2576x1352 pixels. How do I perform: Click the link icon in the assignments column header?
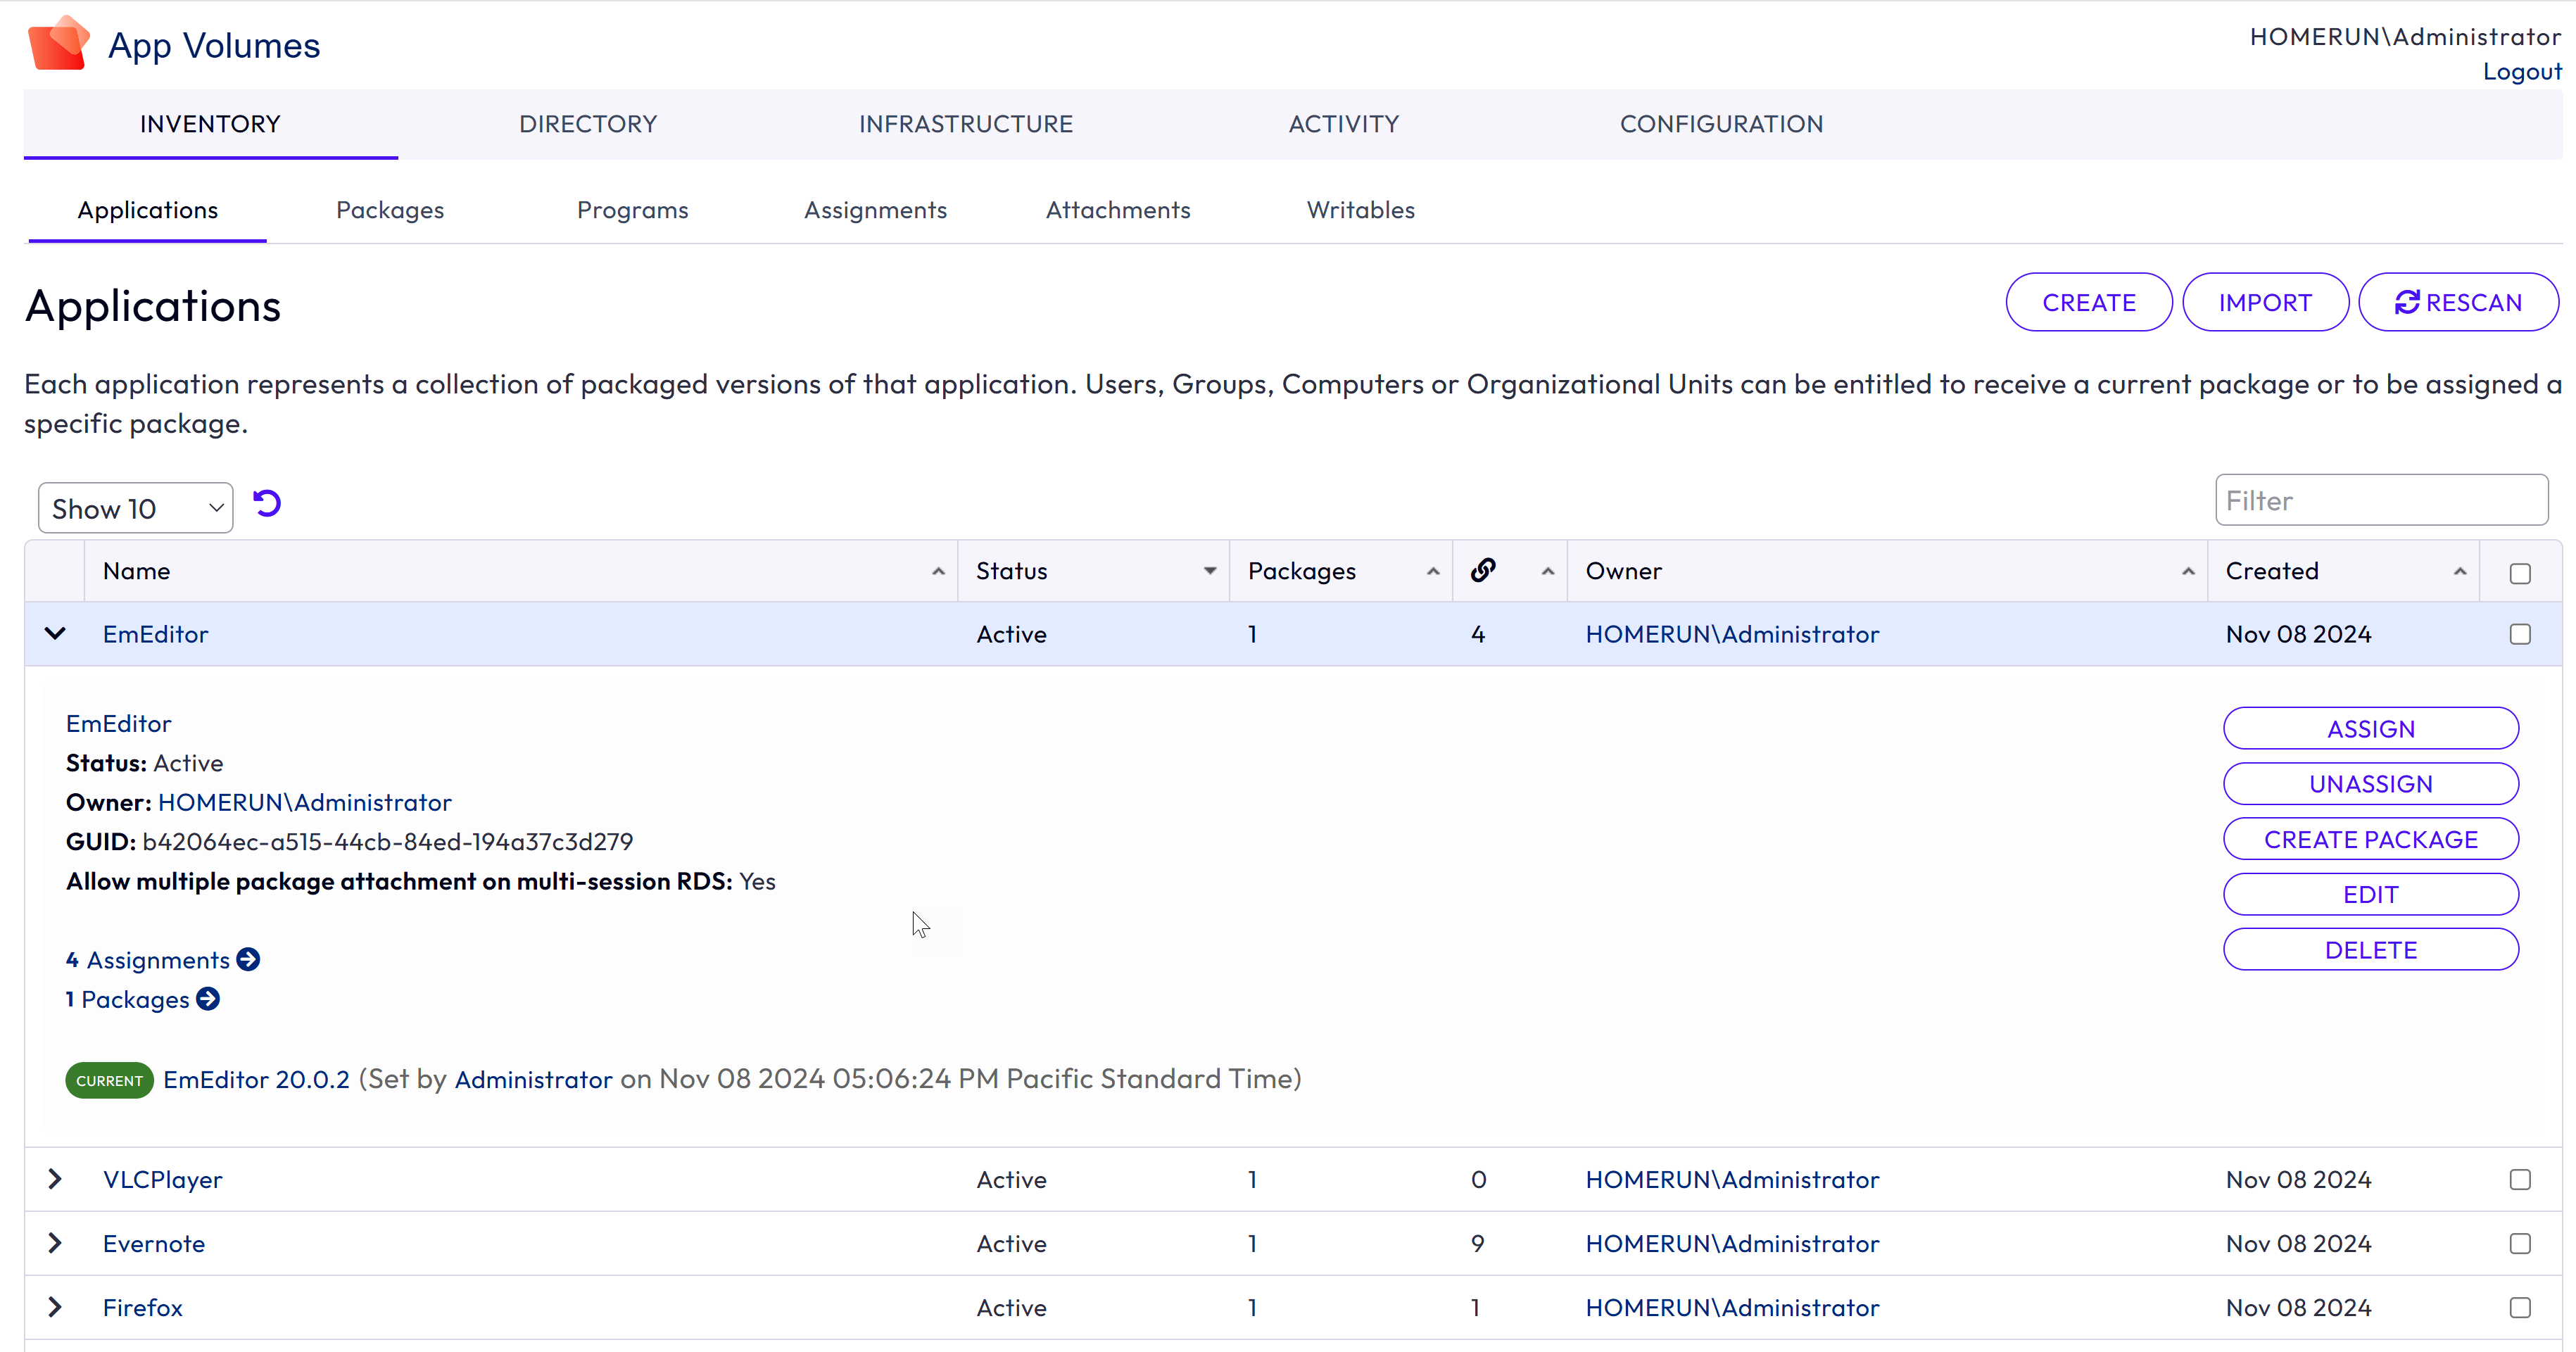1483,570
